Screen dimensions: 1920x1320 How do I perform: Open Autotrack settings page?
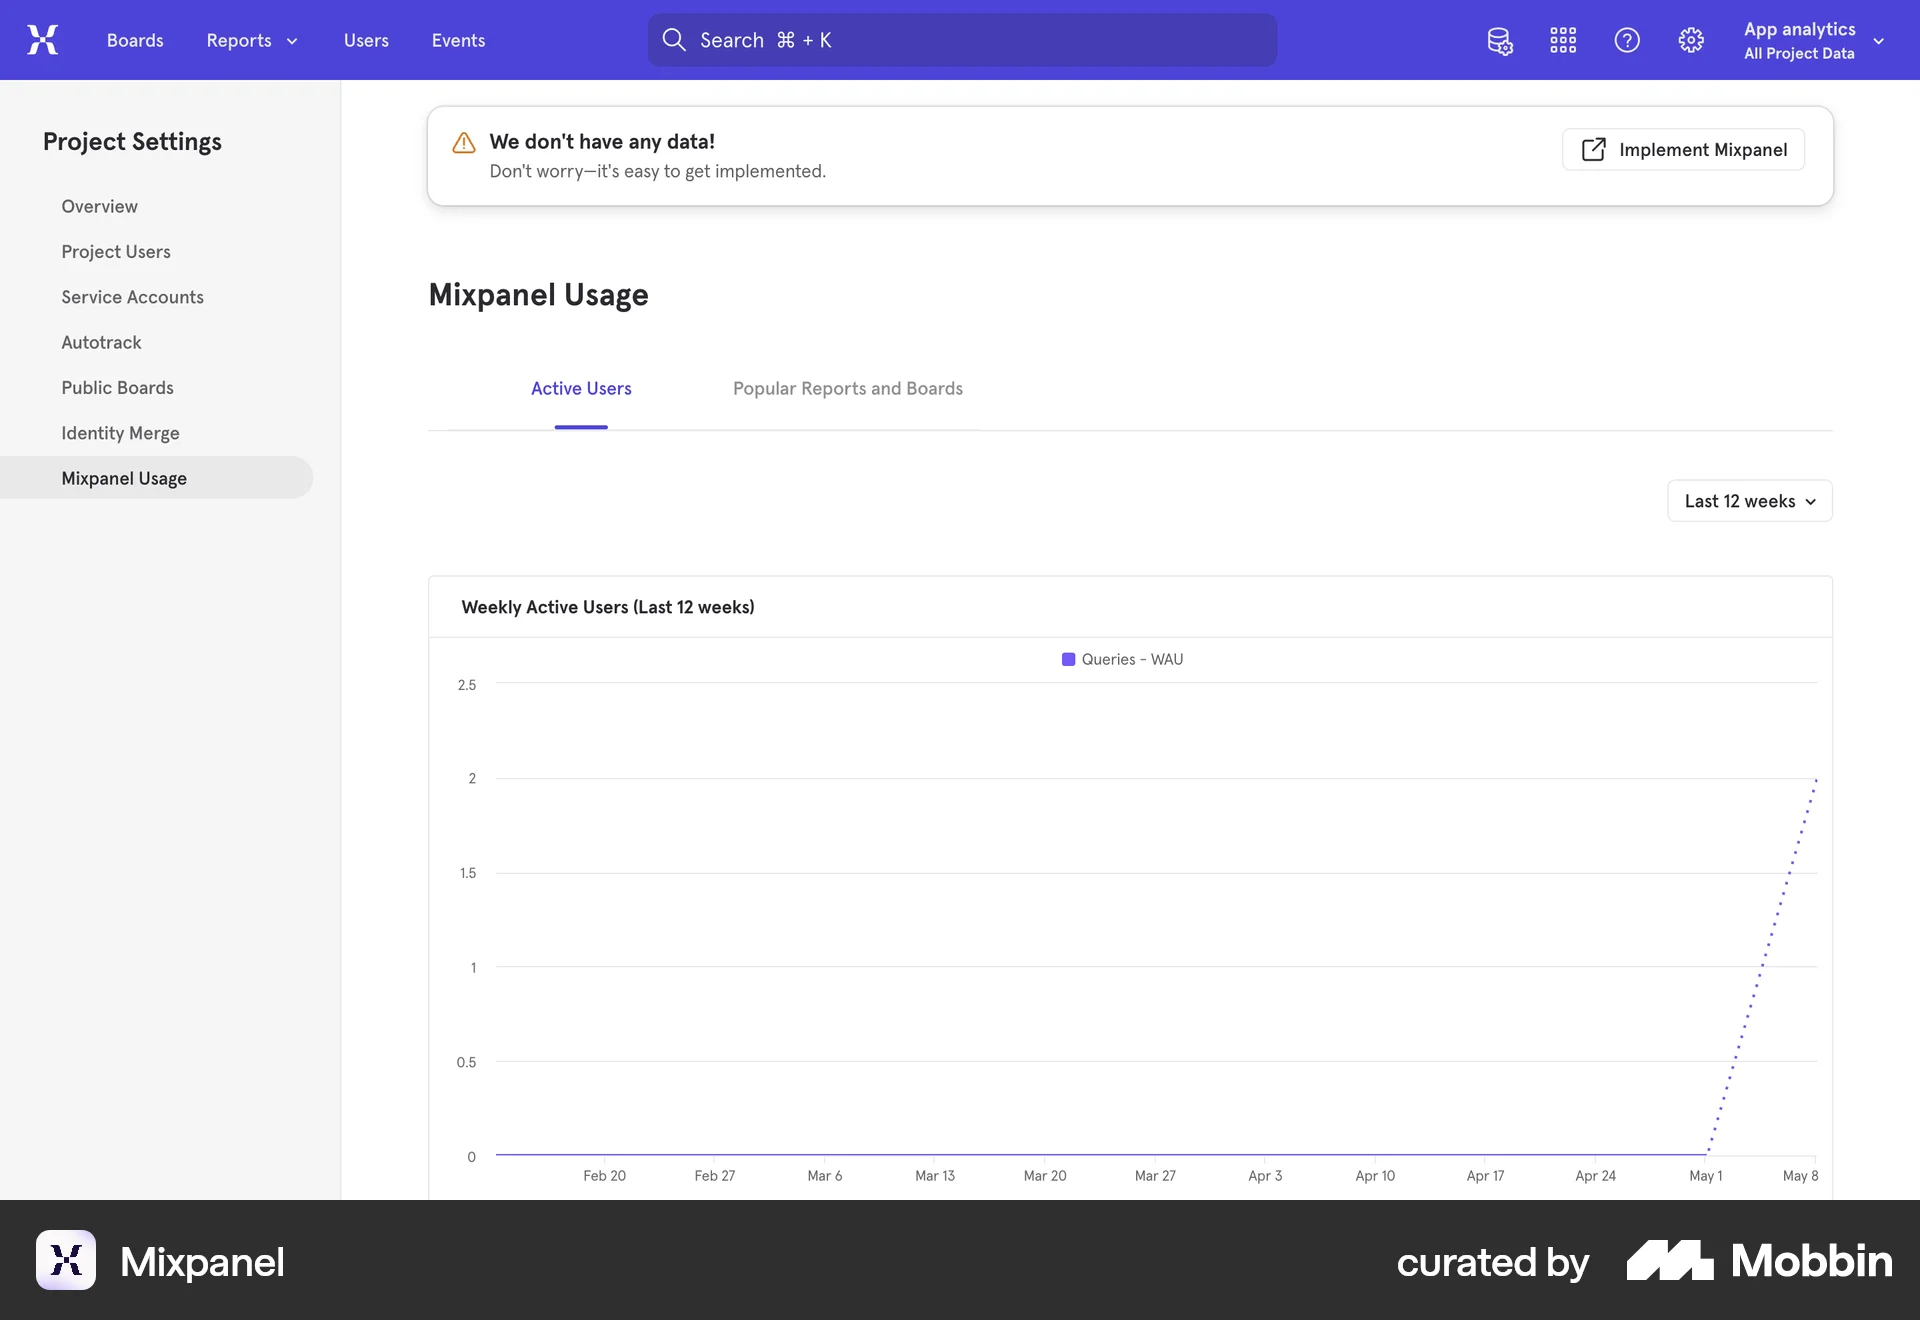tap(101, 342)
